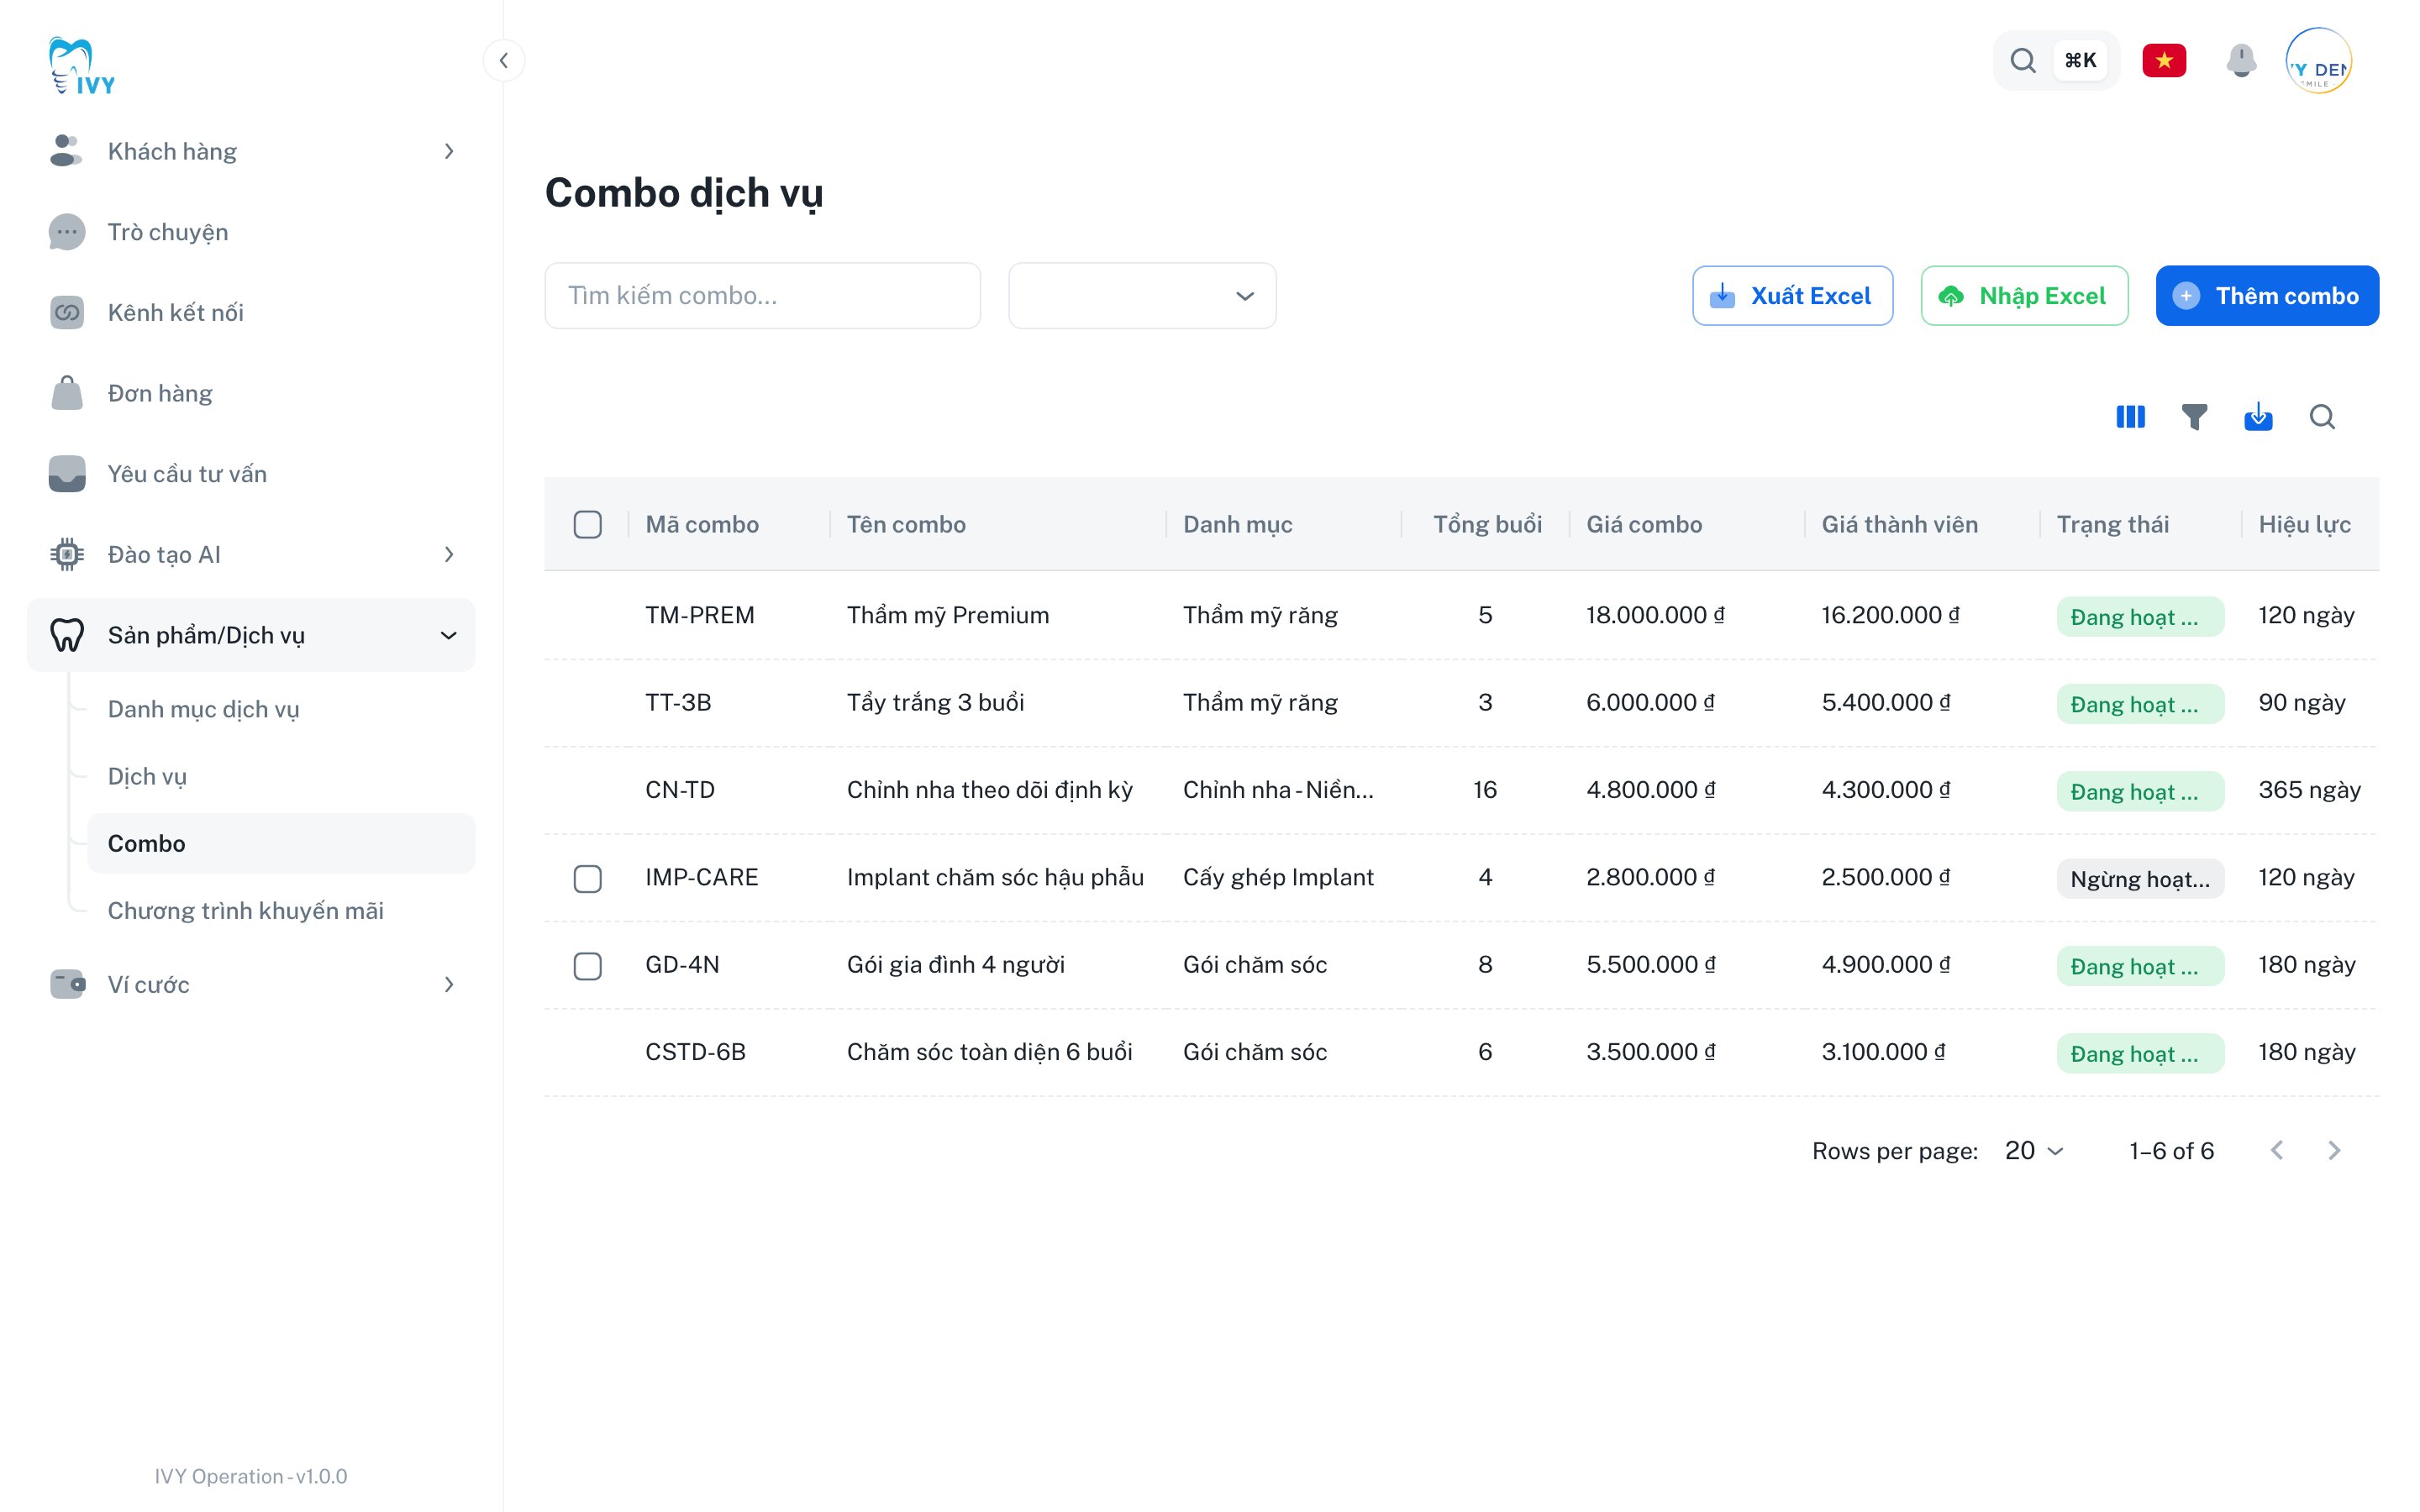2420x1512 pixels.
Task: Click IVY Operation - v1.0.0 version text
Action: point(251,1476)
